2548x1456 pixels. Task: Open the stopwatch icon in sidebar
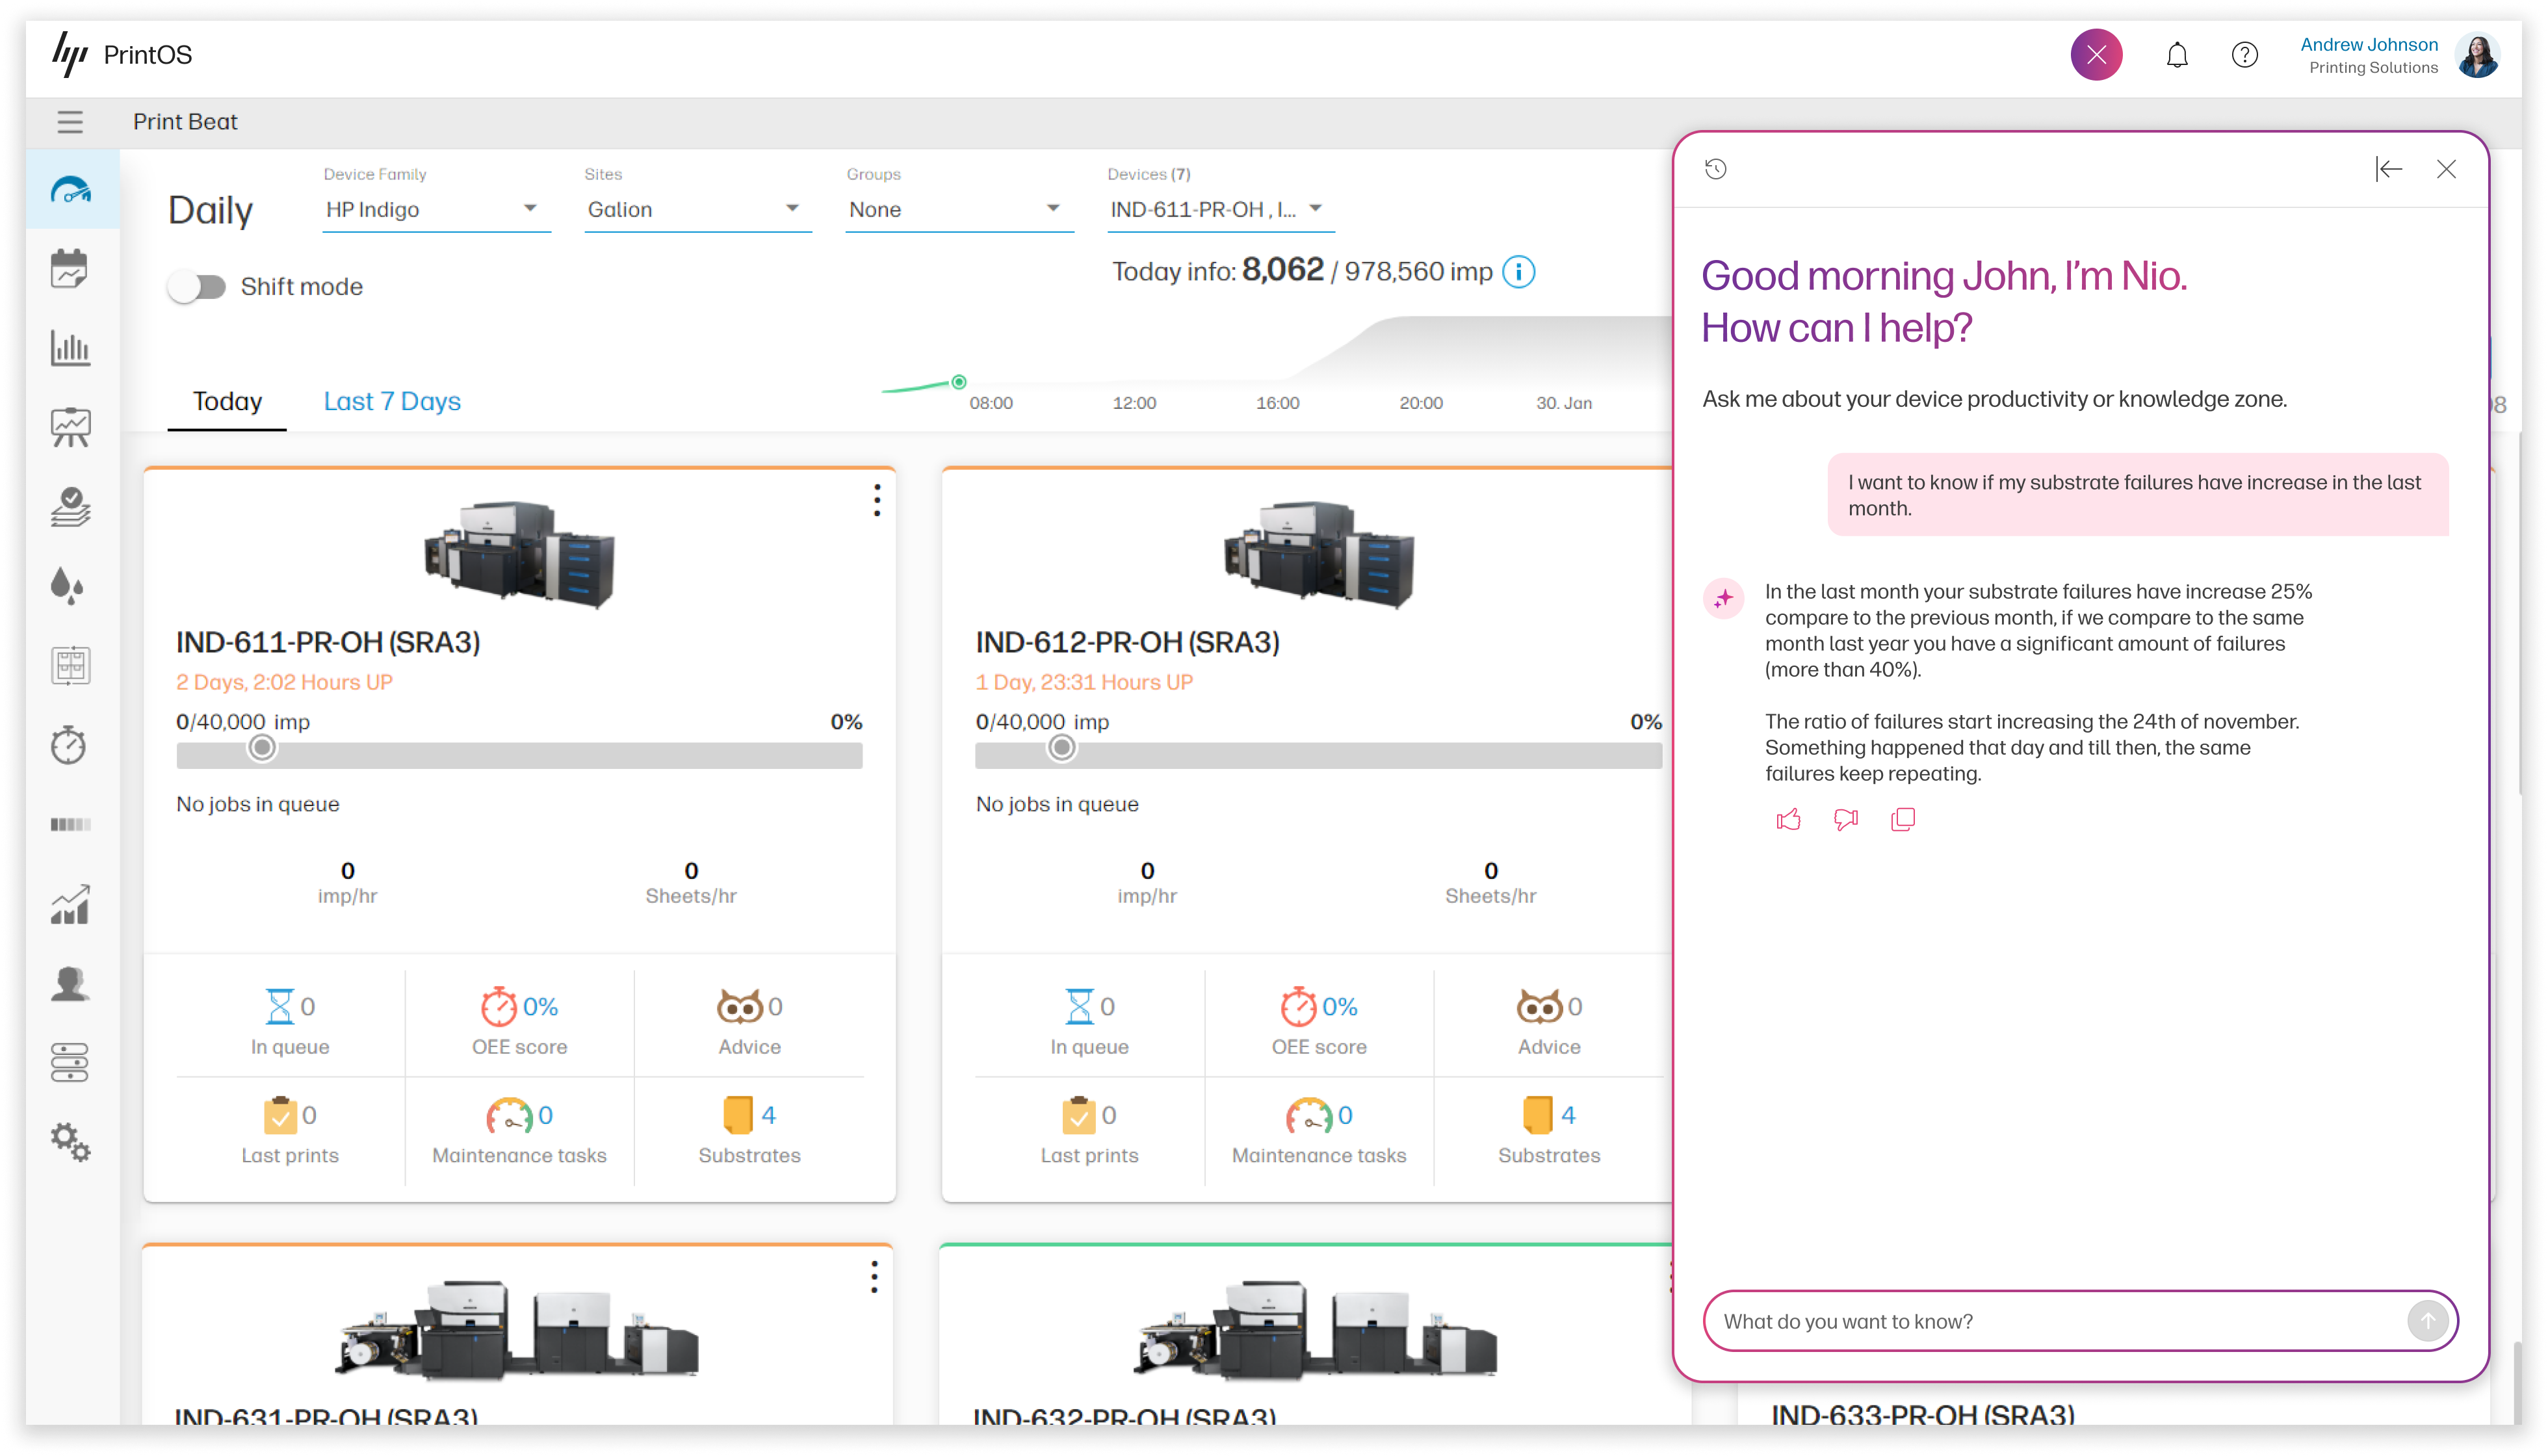click(x=69, y=745)
